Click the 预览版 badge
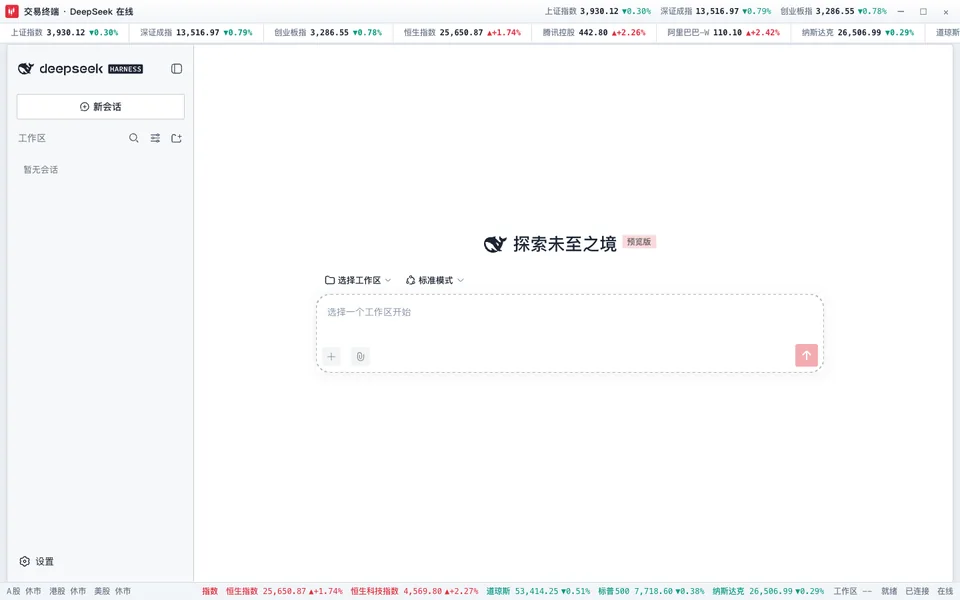This screenshot has width=960, height=600. [x=639, y=242]
